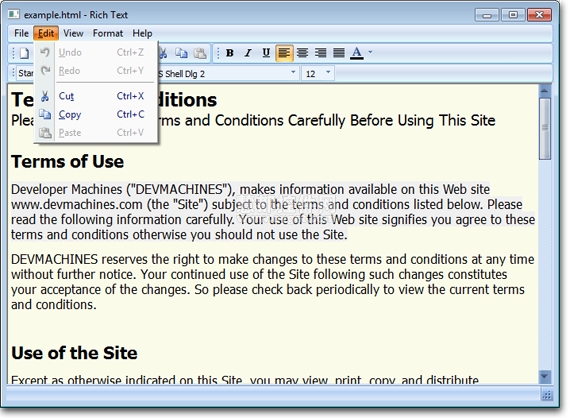This screenshot has width=570, height=418.
Task: Select Align Right paragraph button
Action: [x=321, y=53]
